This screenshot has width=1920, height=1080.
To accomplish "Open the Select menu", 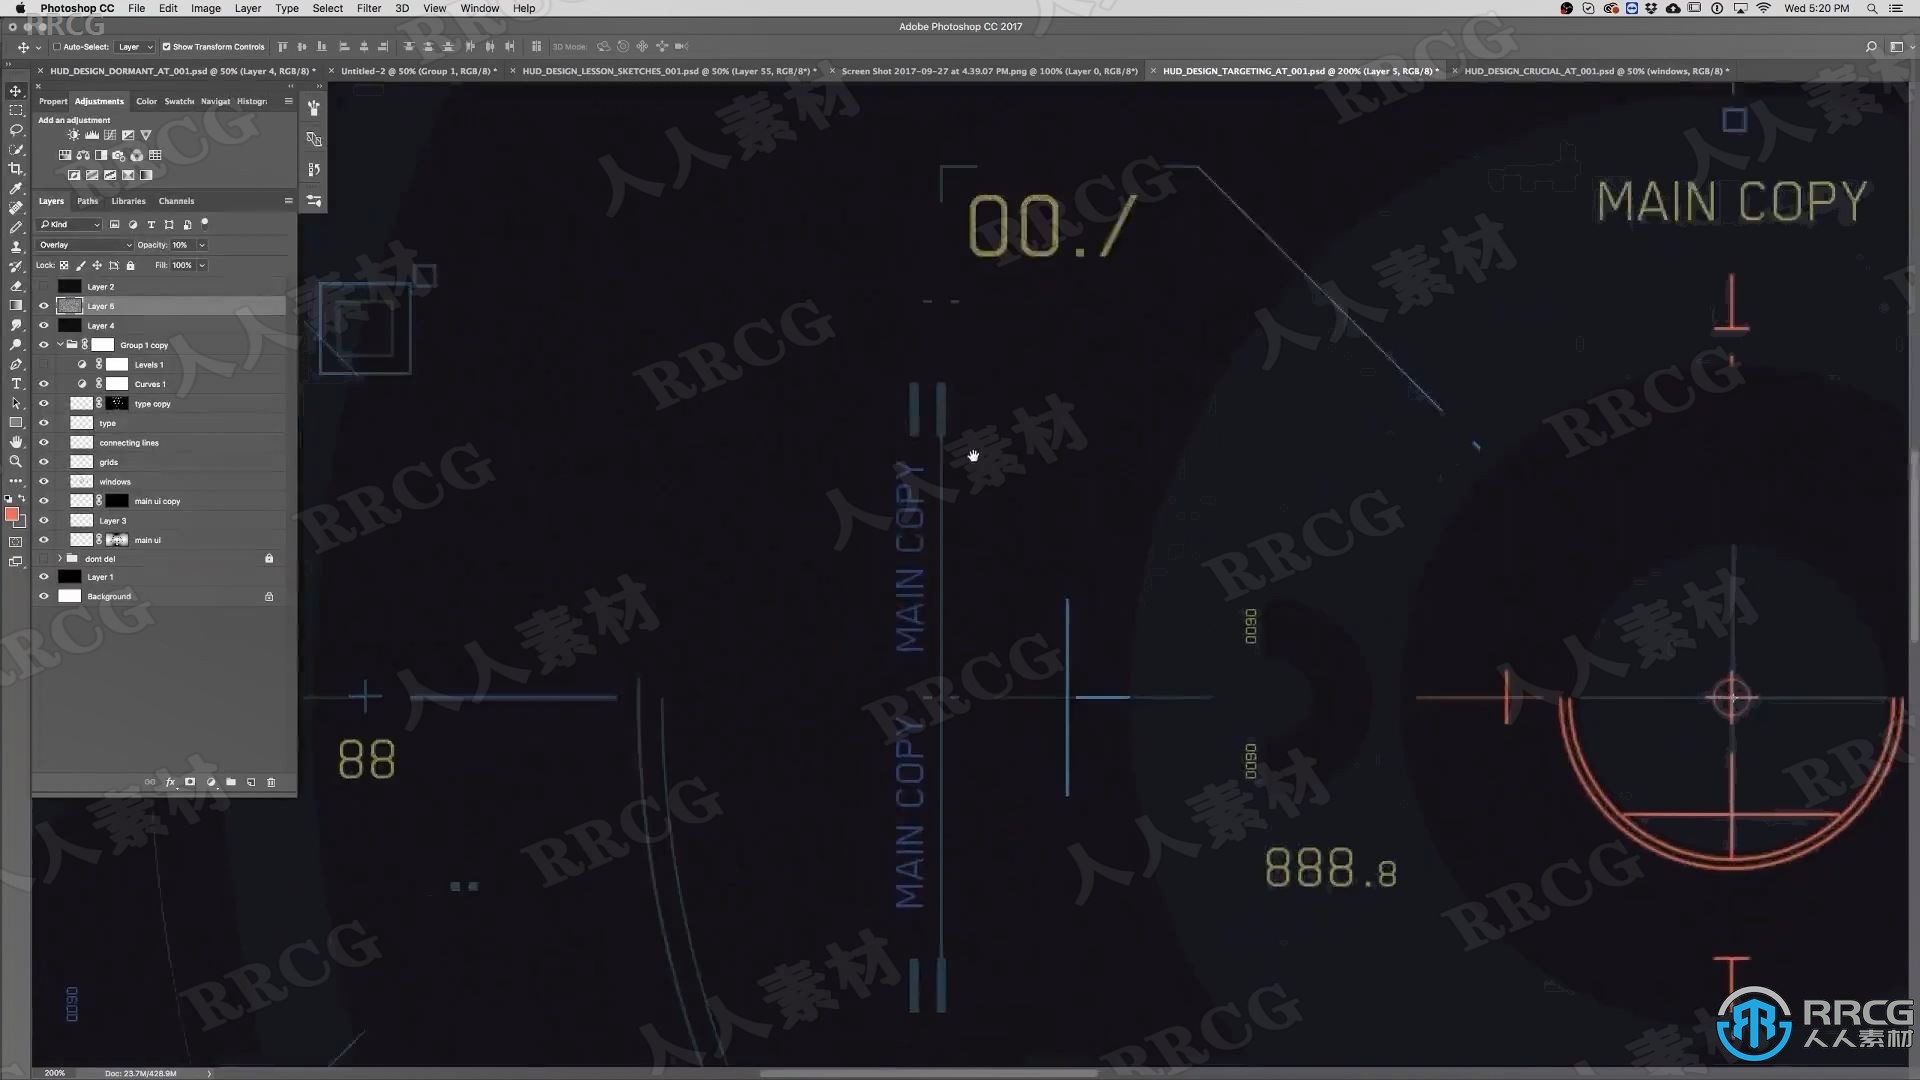I will pos(327,9).
